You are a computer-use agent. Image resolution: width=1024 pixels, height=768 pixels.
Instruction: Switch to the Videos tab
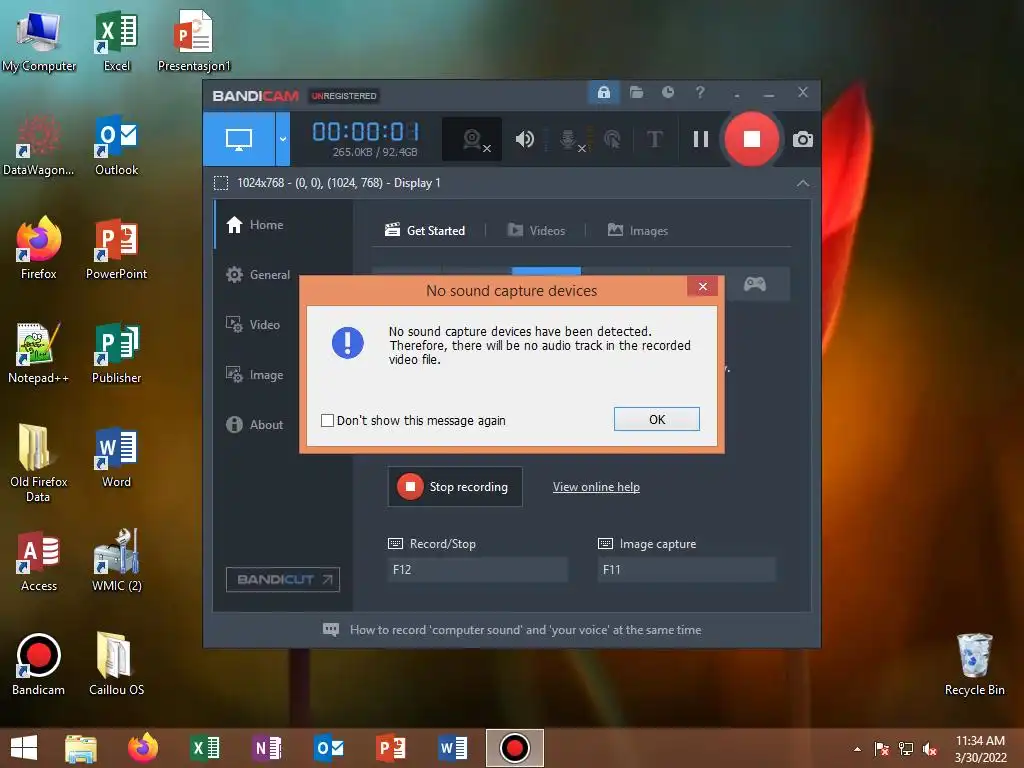pos(536,231)
